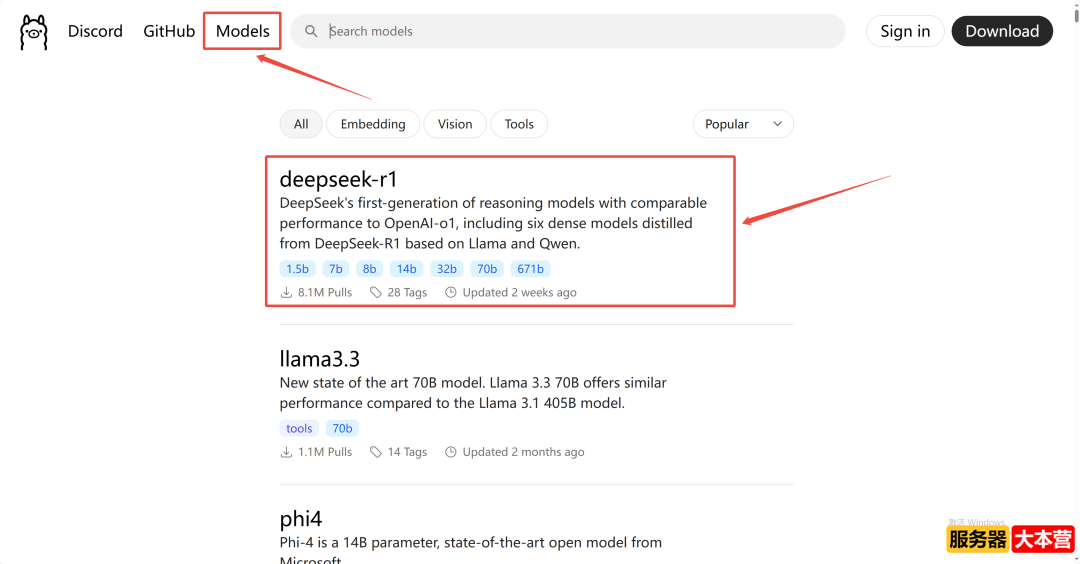
Task: Click the search magnifier icon
Action: click(311, 31)
